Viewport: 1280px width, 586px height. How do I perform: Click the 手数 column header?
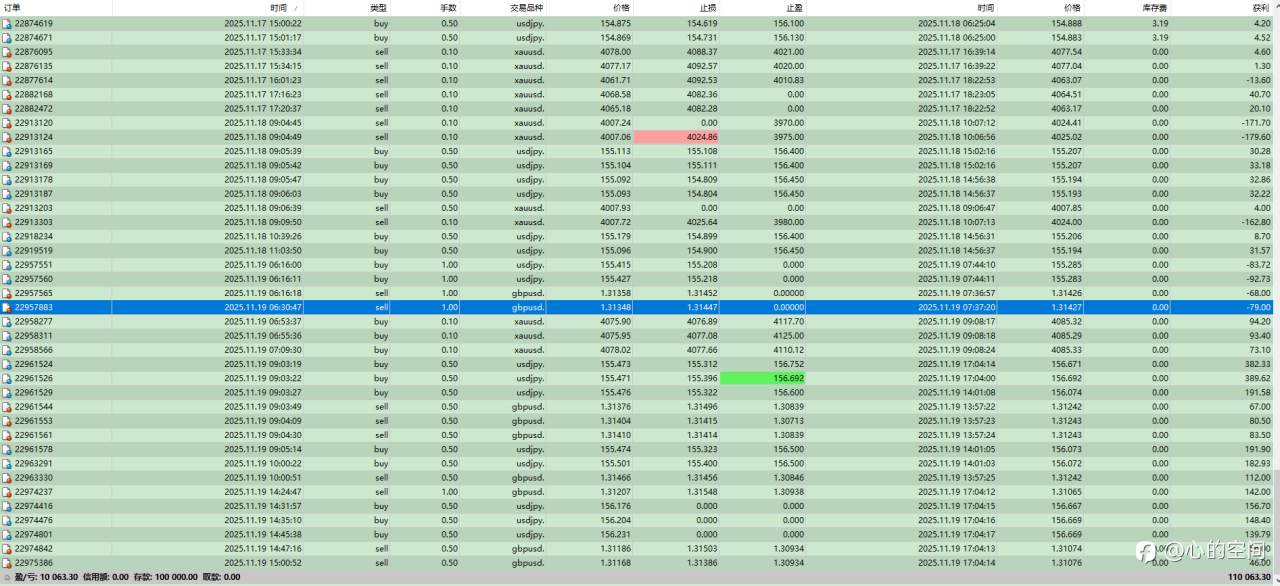(x=448, y=8)
